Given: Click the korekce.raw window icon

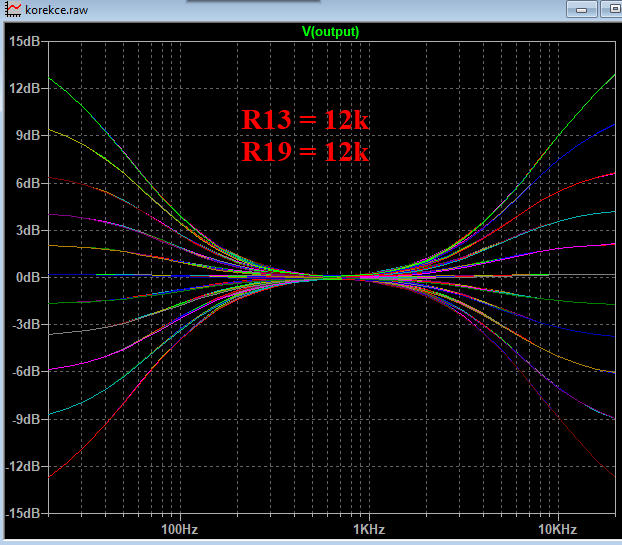Looking at the screenshot, I should 13,9.
